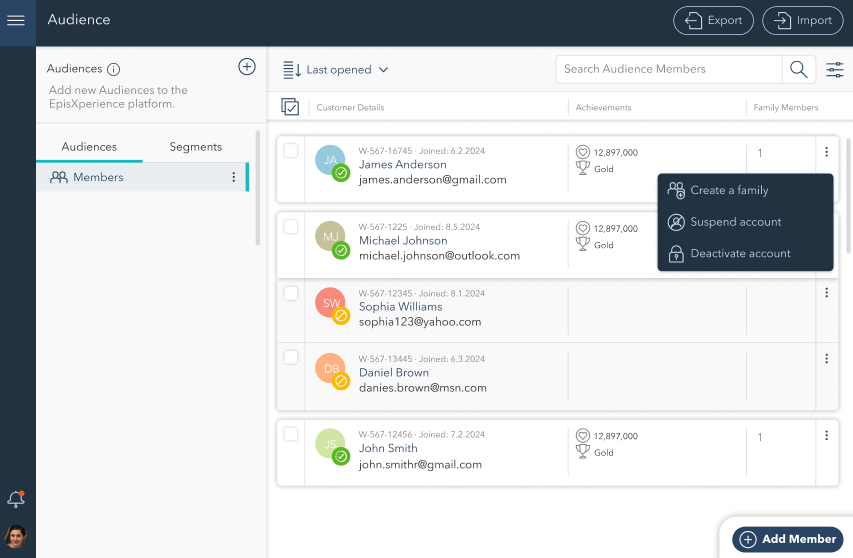Open the filter sliders icon
Screen dimensions: 853x558
tap(835, 70)
